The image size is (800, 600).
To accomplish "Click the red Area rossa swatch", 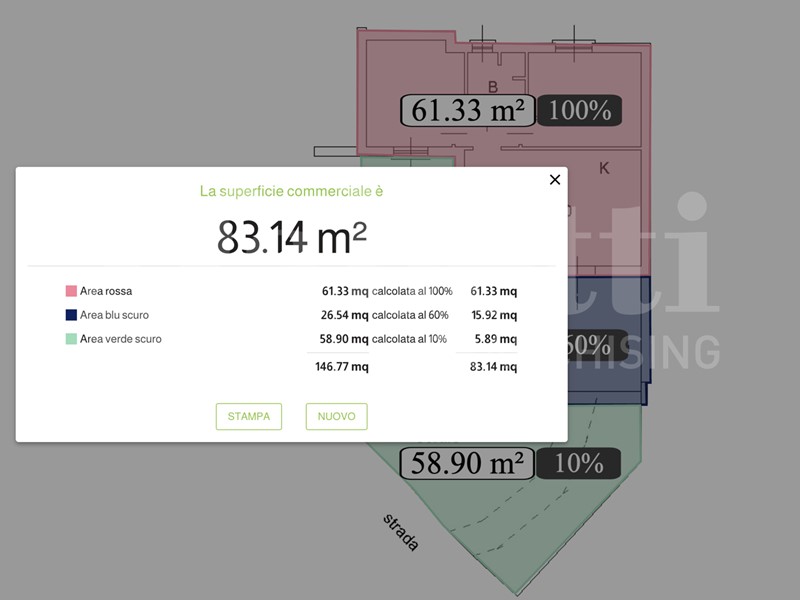I will pyautogui.click(x=71, y=291).
